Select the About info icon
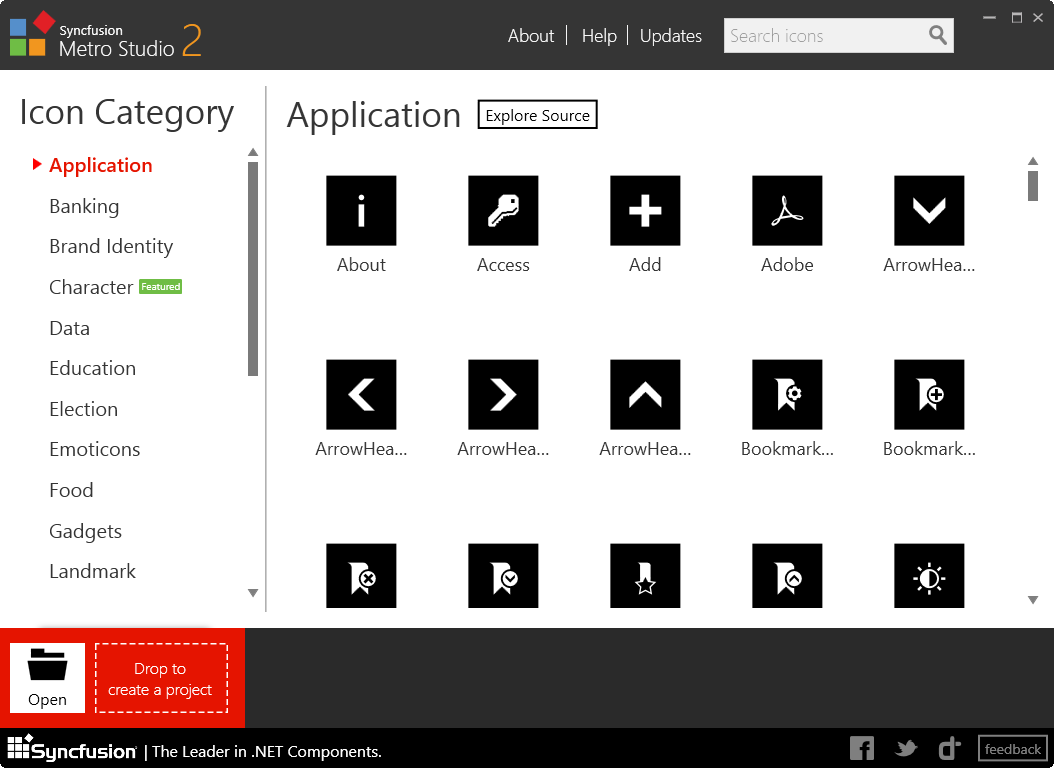This screenshot has height=768, width=1054. pos(361,210)
